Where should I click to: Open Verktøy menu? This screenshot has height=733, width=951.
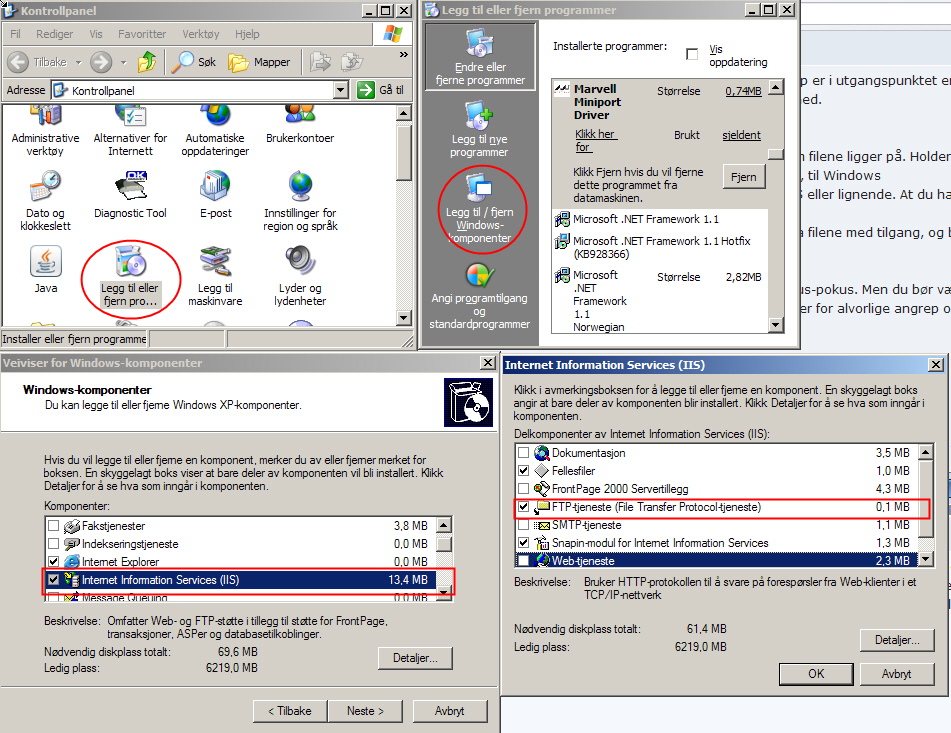201,34
